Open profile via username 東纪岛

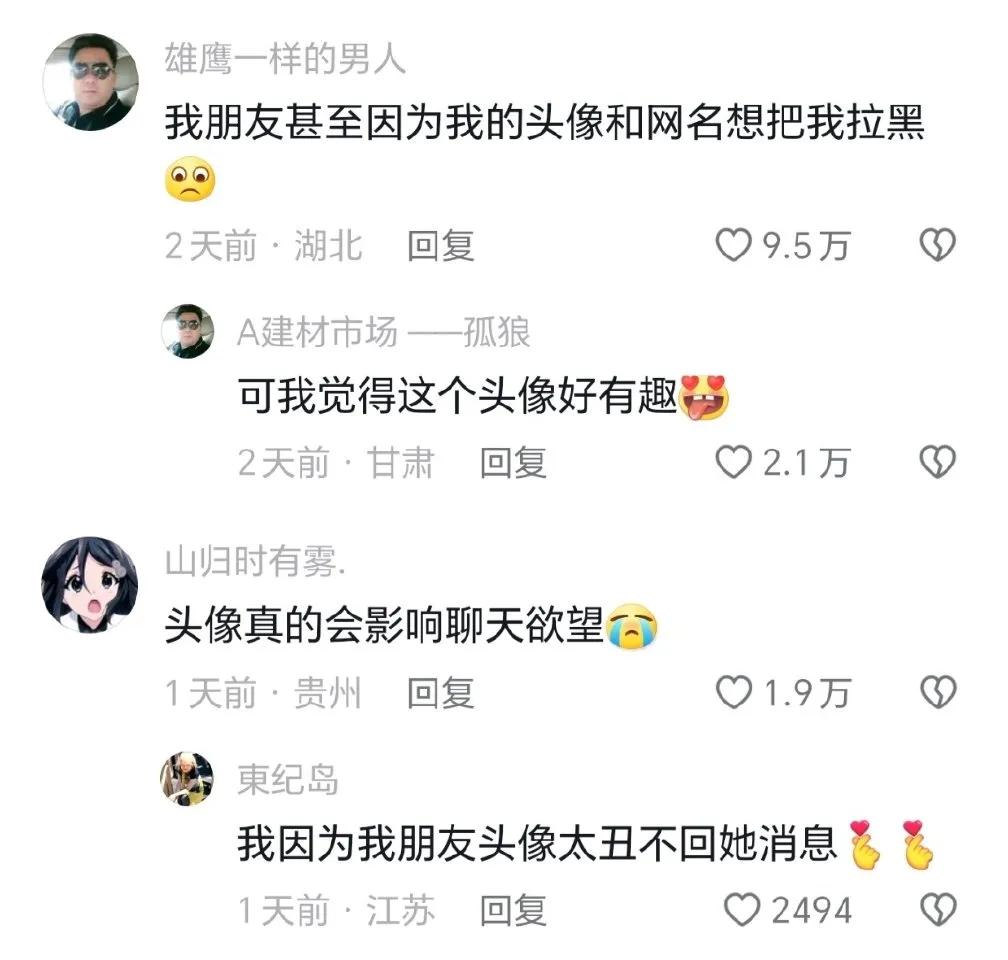[x=288, y=779]
